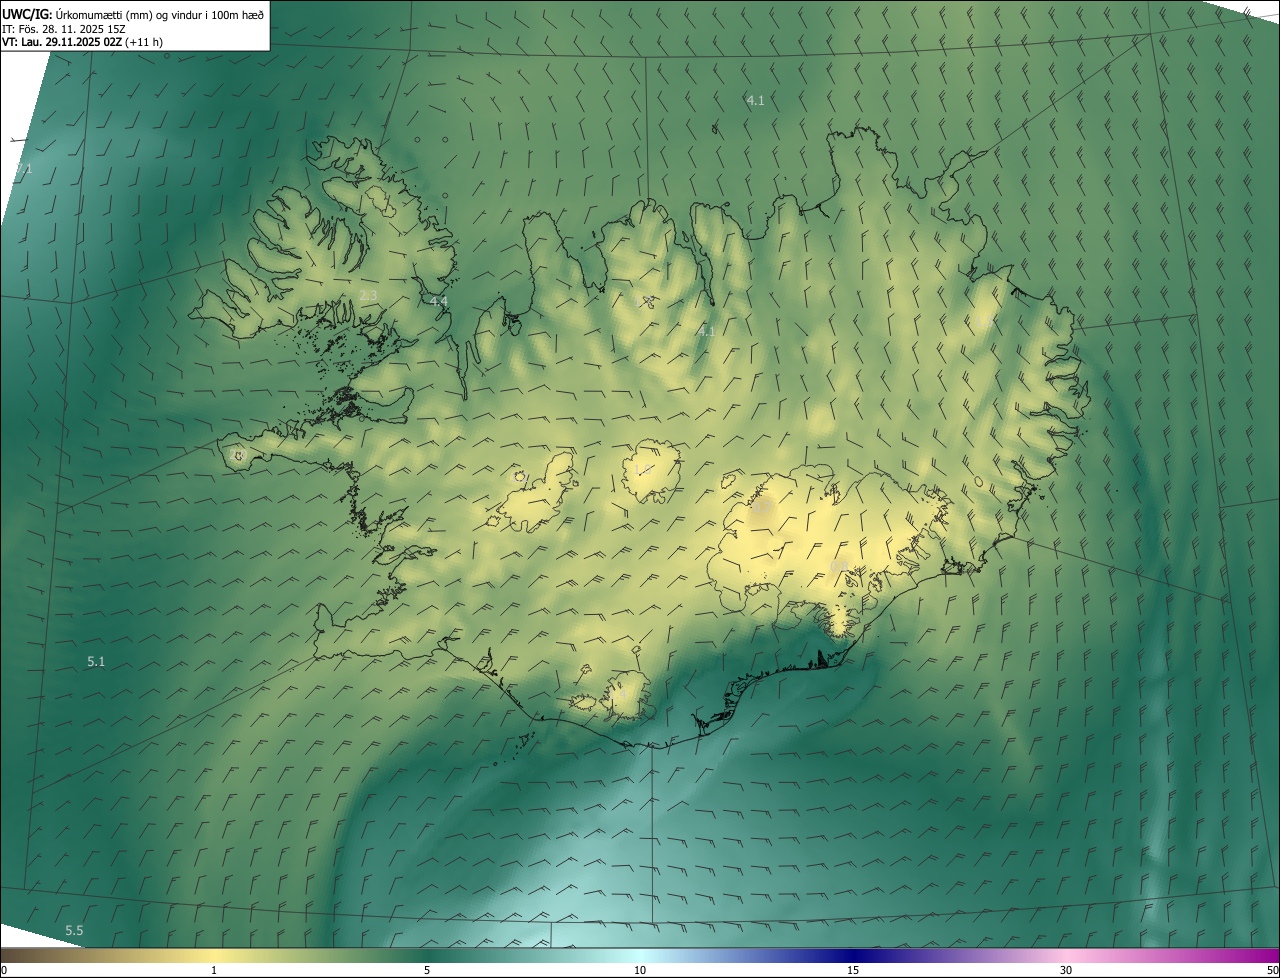Click the 0.8 value label on the map
Viewport: 1280px width, 978px height.
click(x=839, y=567)
